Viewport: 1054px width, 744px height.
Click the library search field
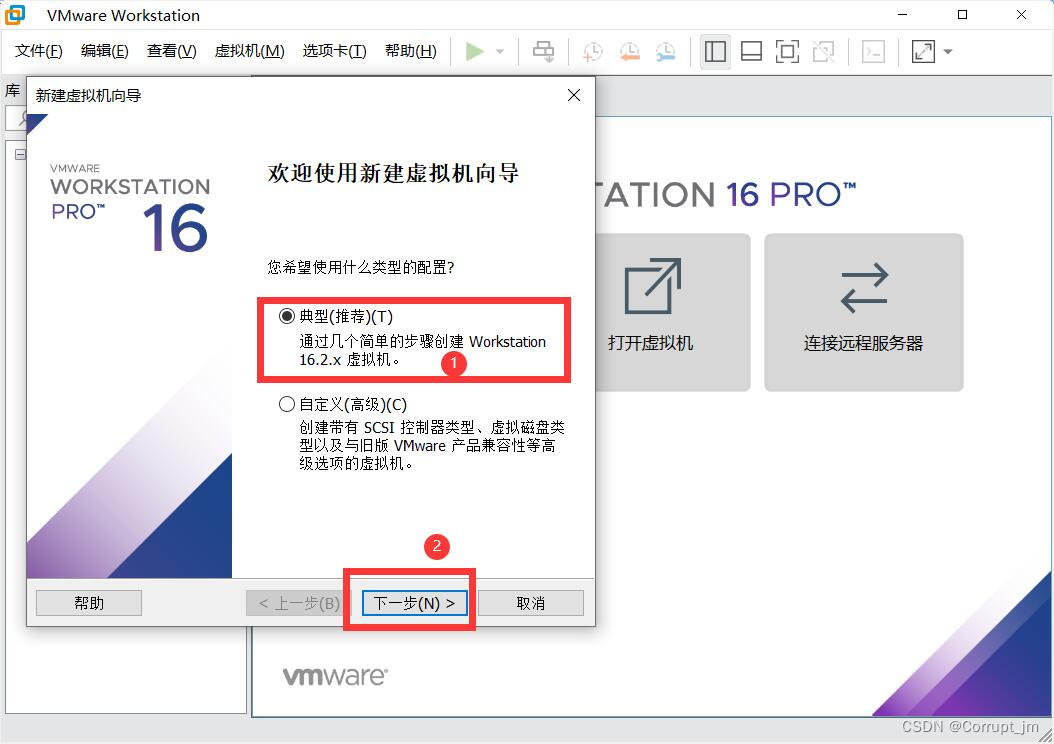pyautogui.click(x=16, y=118)
